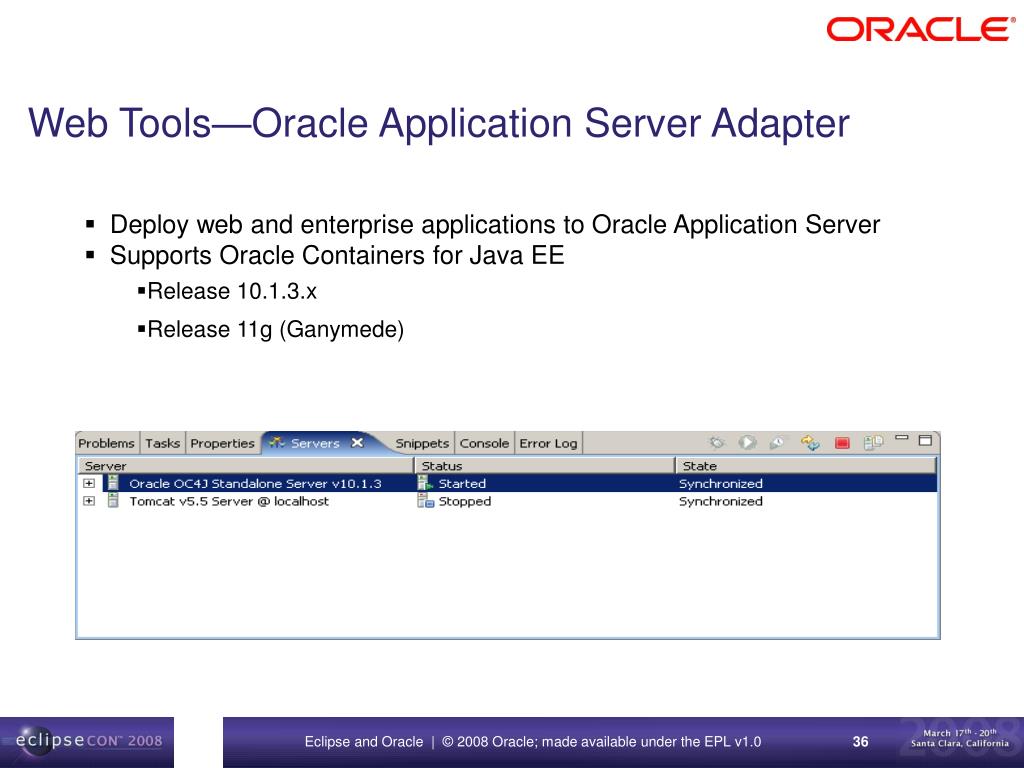Start the server in debug mode
The image size is (1024, 768).
click(x=716, y=443)
